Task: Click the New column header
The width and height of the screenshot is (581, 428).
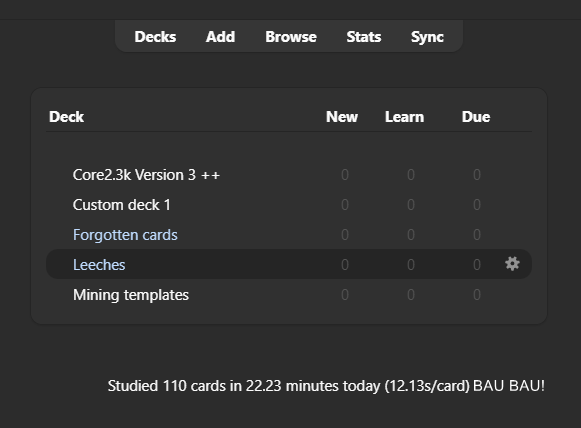Action: 342,117
